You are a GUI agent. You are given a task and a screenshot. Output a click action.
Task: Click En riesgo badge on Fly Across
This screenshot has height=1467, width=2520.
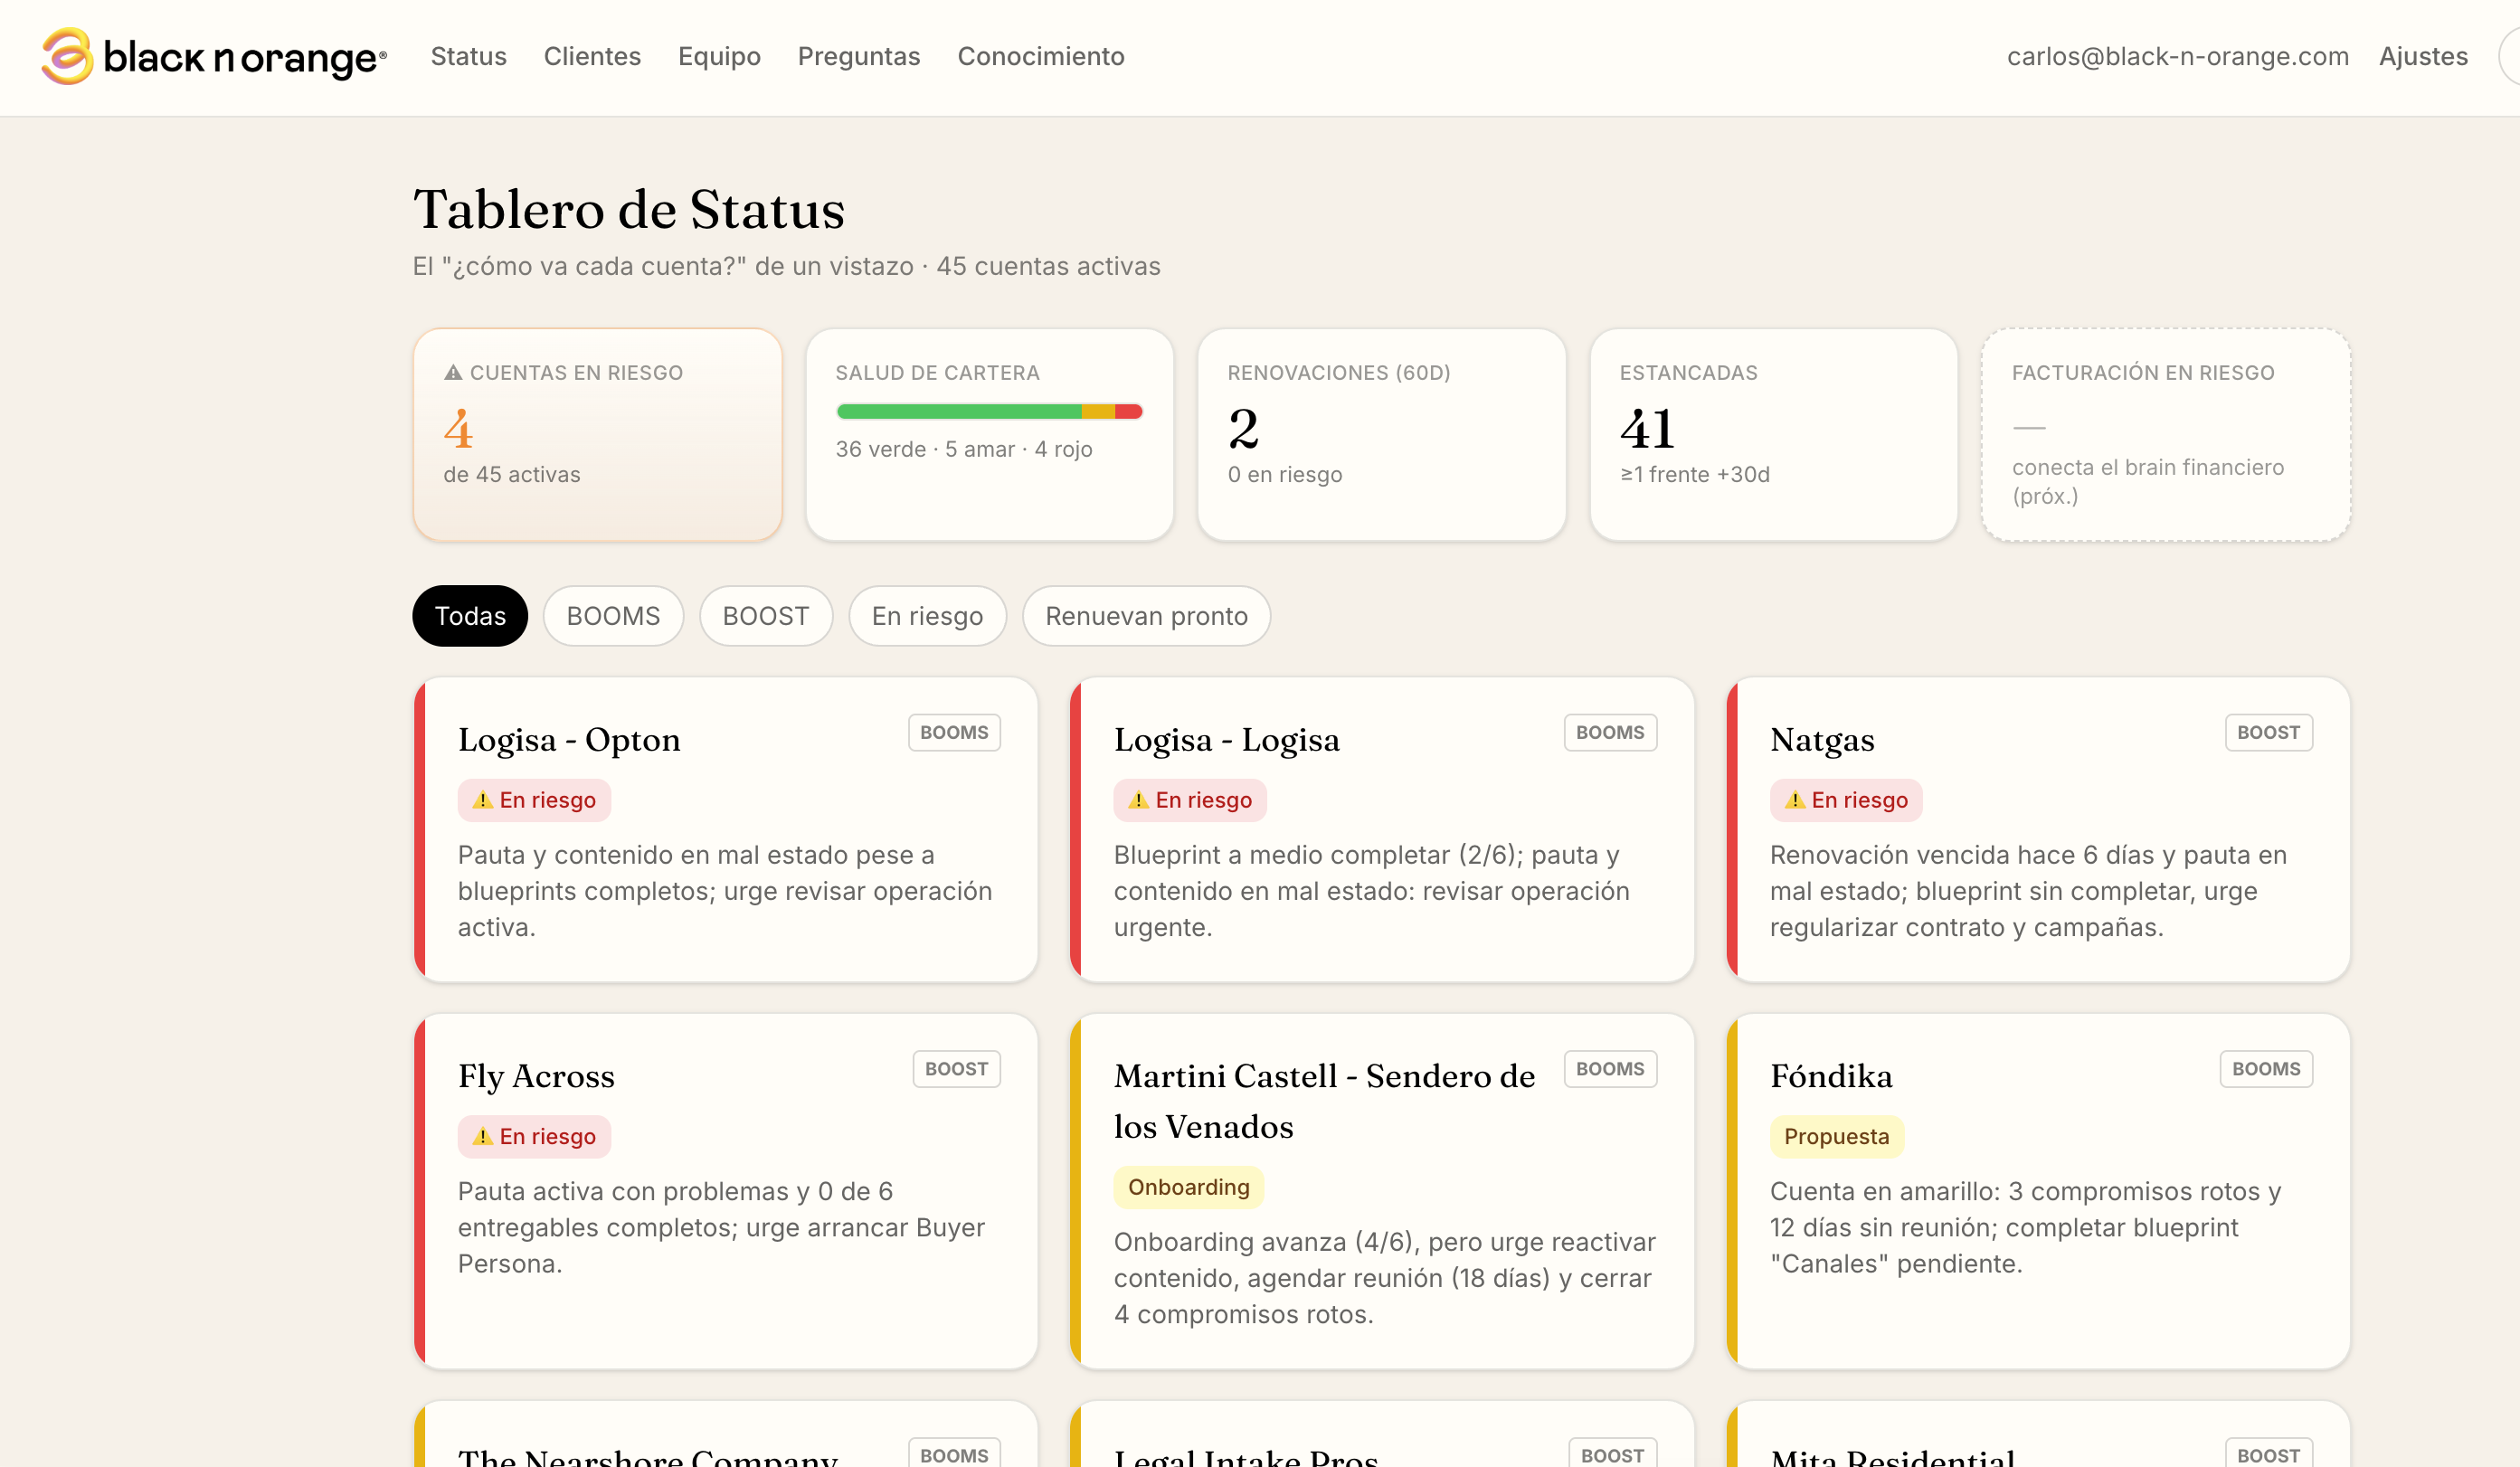pyautogui.click(x=534, y=1136)
